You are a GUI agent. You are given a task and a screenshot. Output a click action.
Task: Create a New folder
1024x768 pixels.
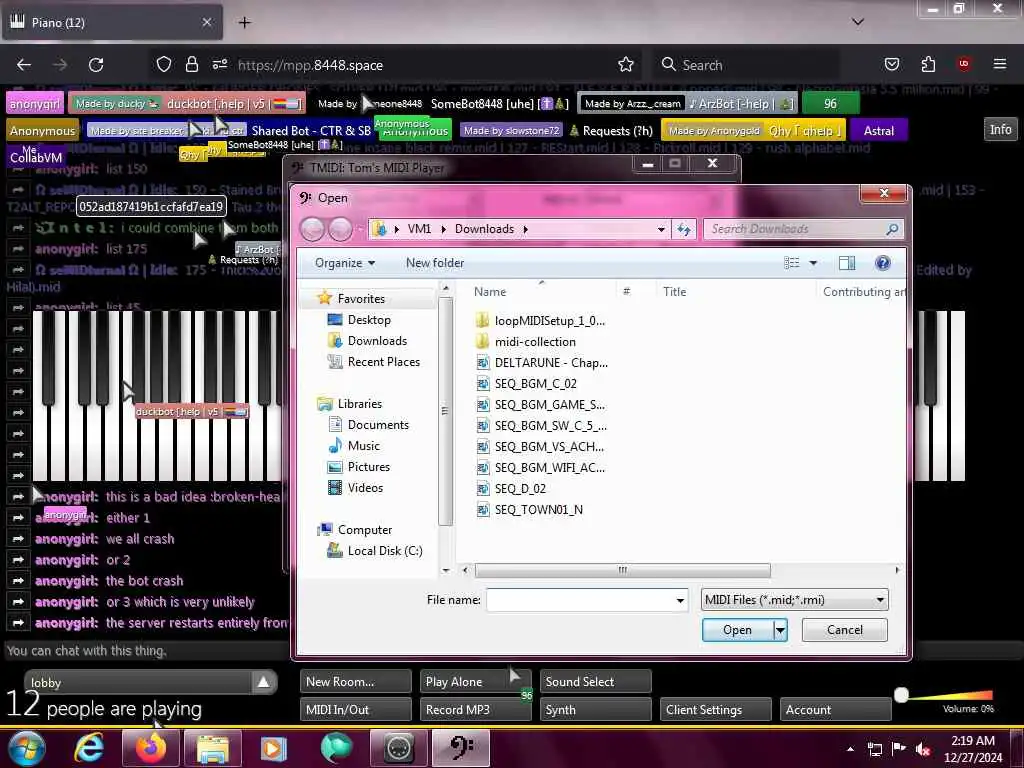pyautogui.click(x=435, y=263)
